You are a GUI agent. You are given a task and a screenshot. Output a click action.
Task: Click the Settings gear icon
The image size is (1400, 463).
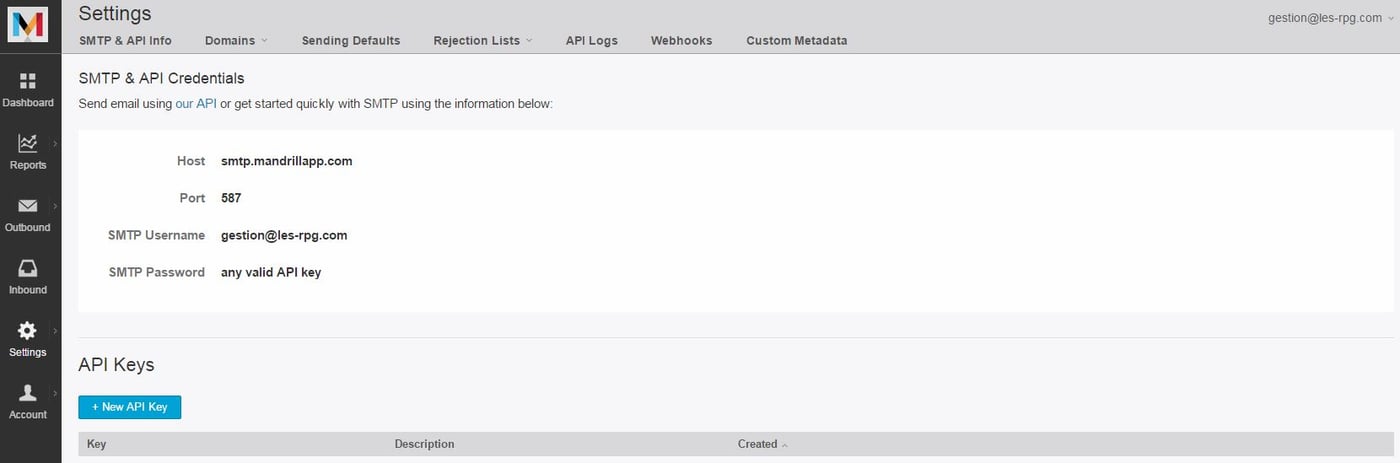[28, 331]
